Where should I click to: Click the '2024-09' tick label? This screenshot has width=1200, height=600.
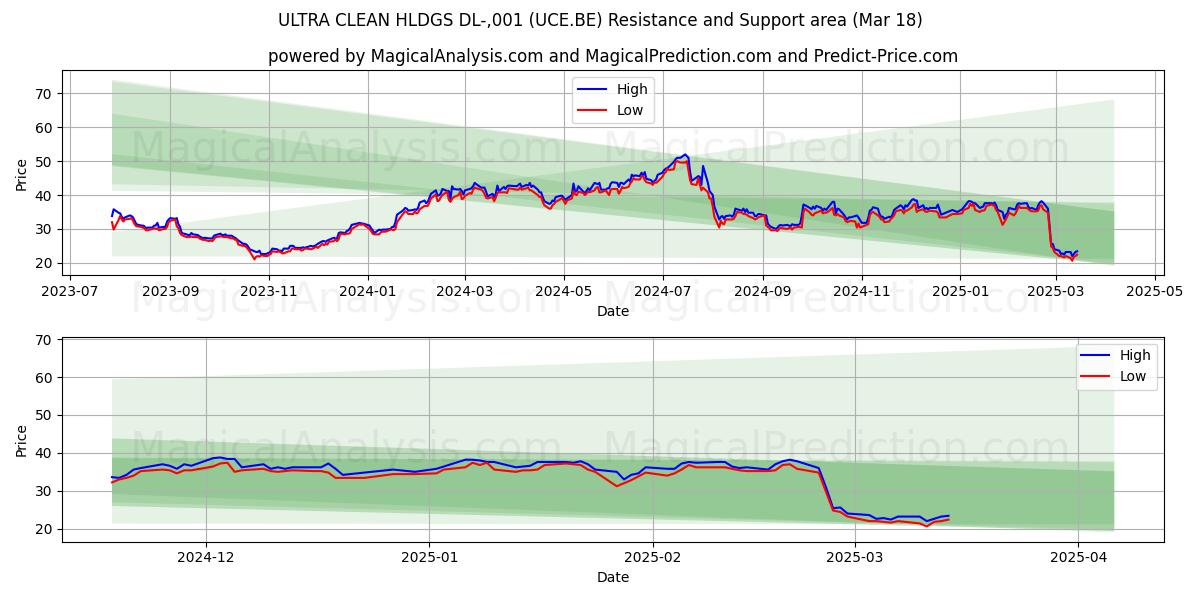coord(762,290)
